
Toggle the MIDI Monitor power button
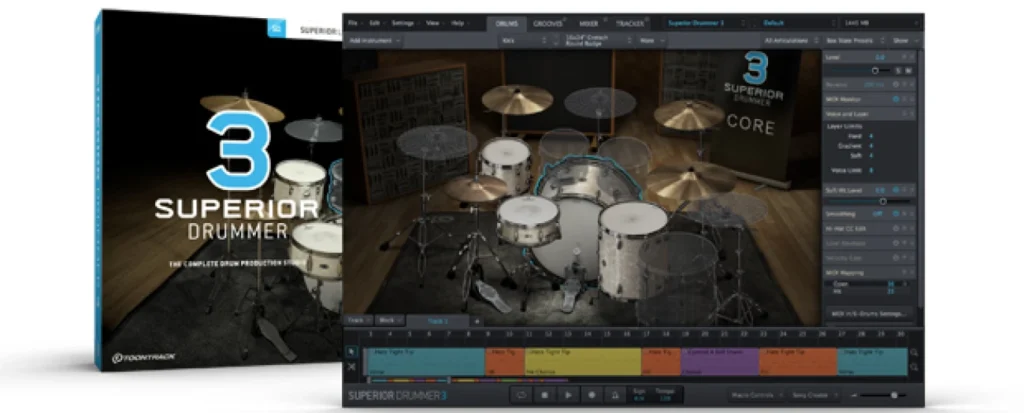pyautogui.click(x=898, y=100)
